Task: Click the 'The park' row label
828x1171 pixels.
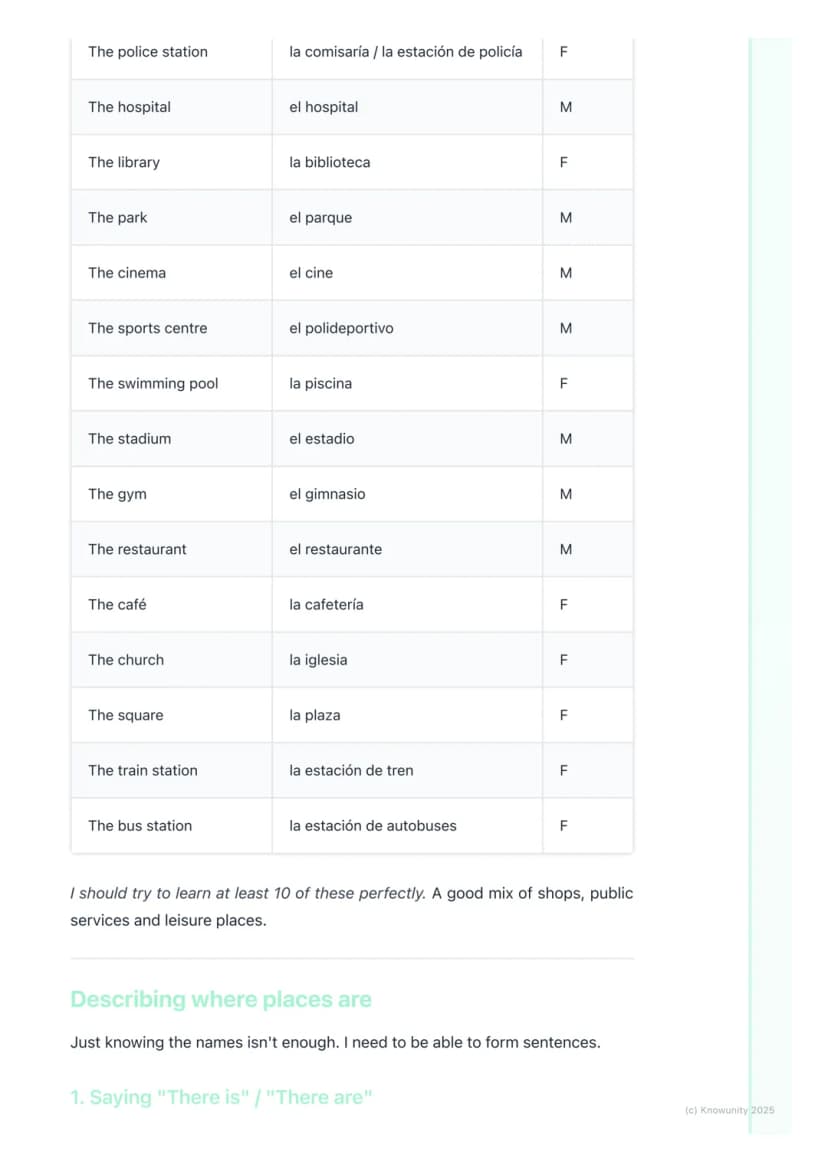Action: click(x=117, y=218)
